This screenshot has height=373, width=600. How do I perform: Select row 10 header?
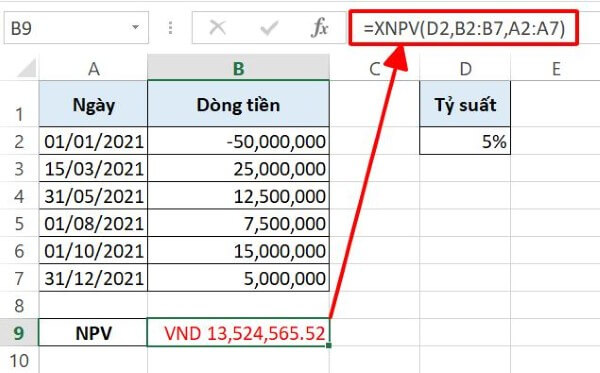[19, 360]
